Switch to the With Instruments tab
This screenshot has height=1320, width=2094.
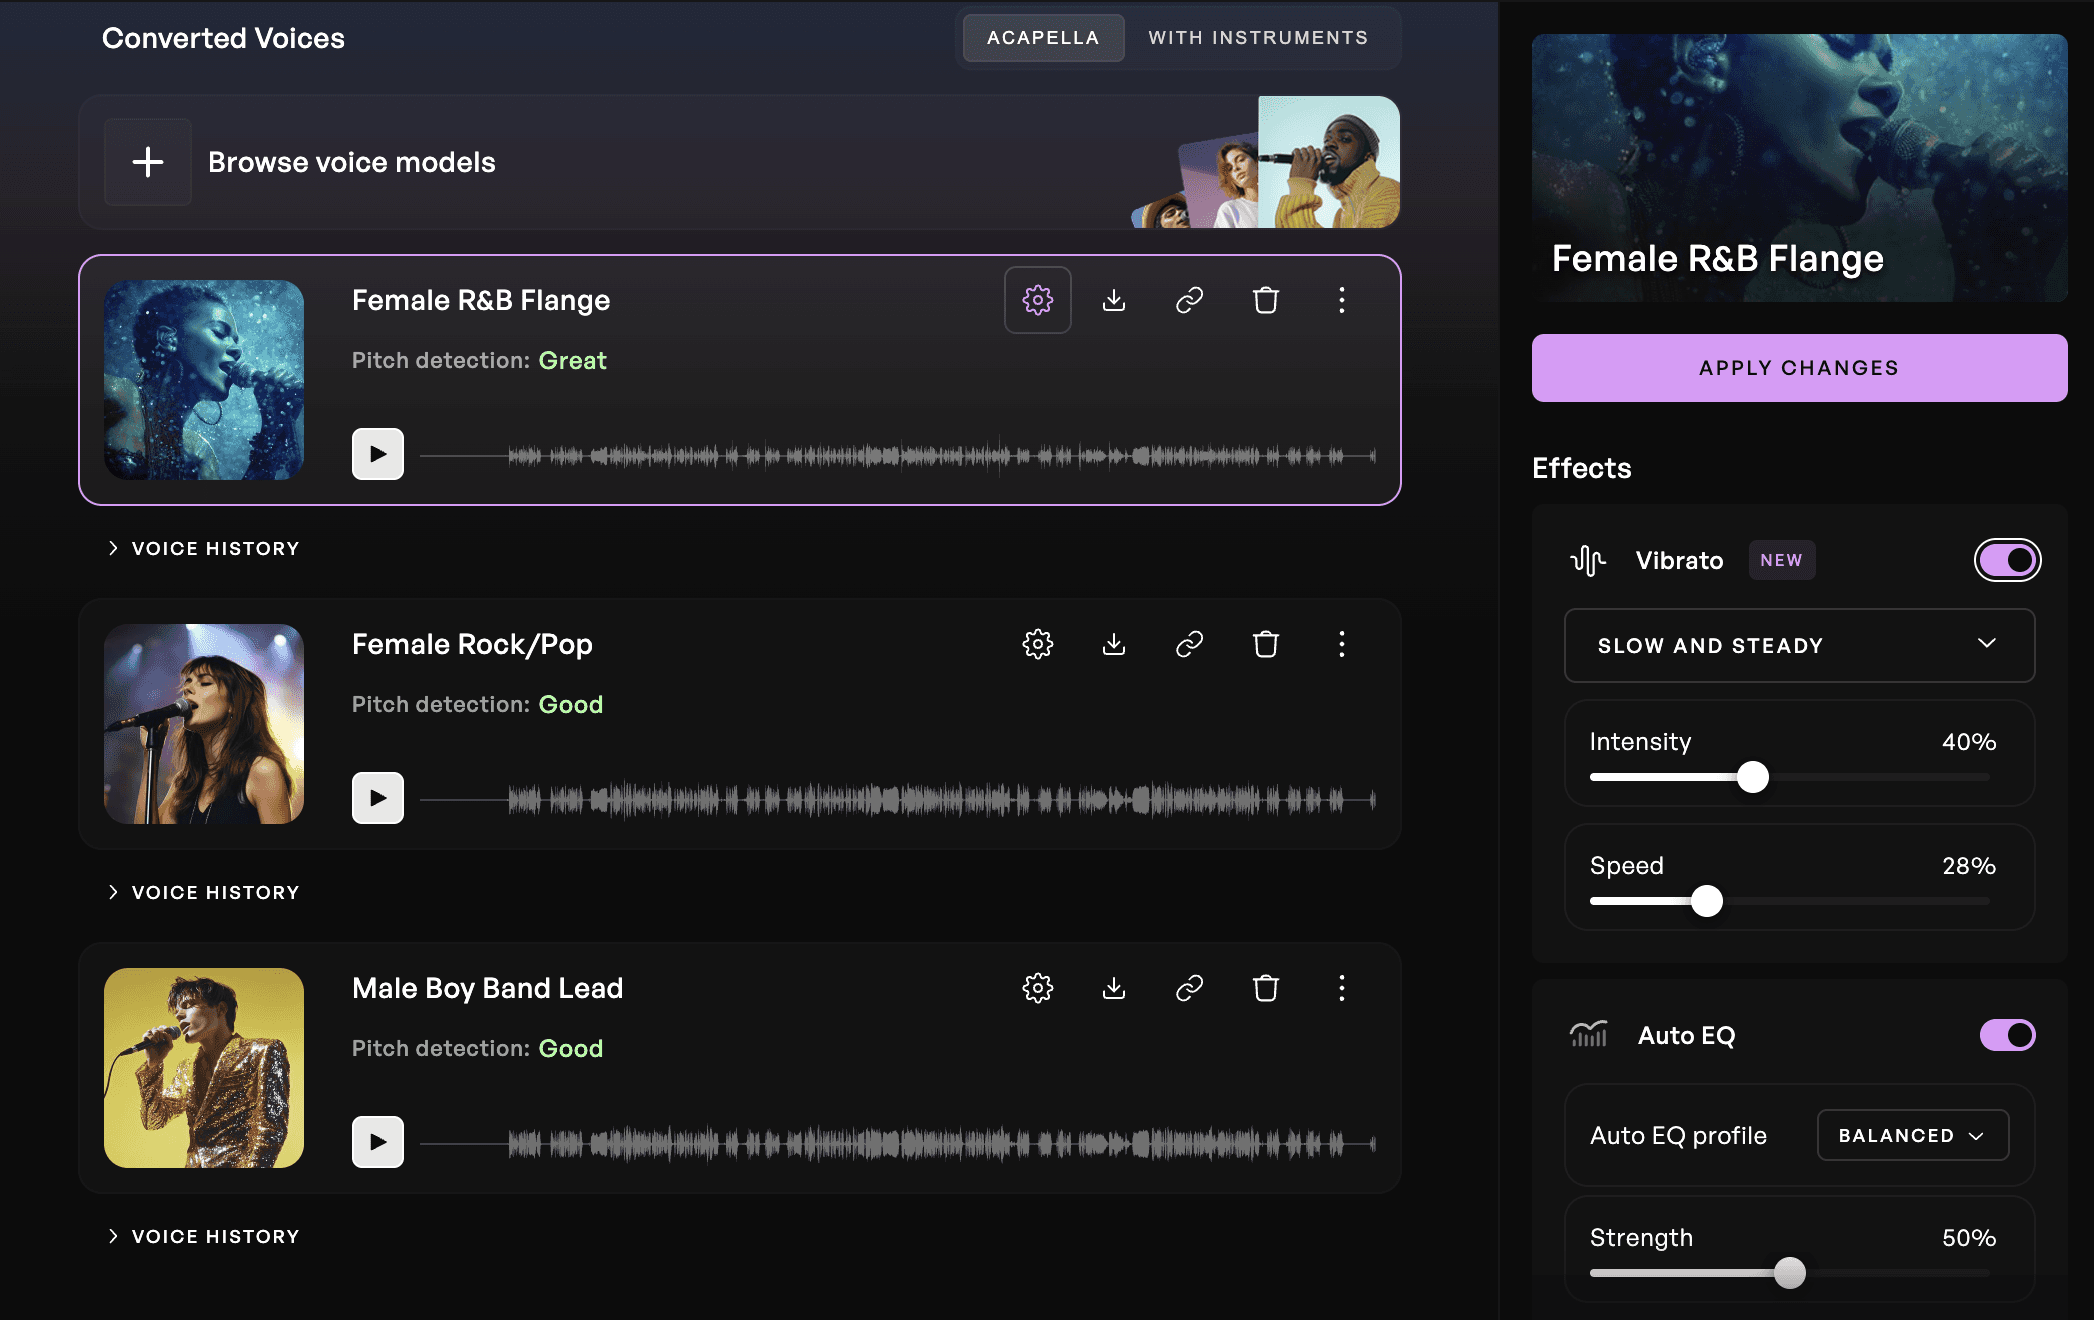point(1258,38)
